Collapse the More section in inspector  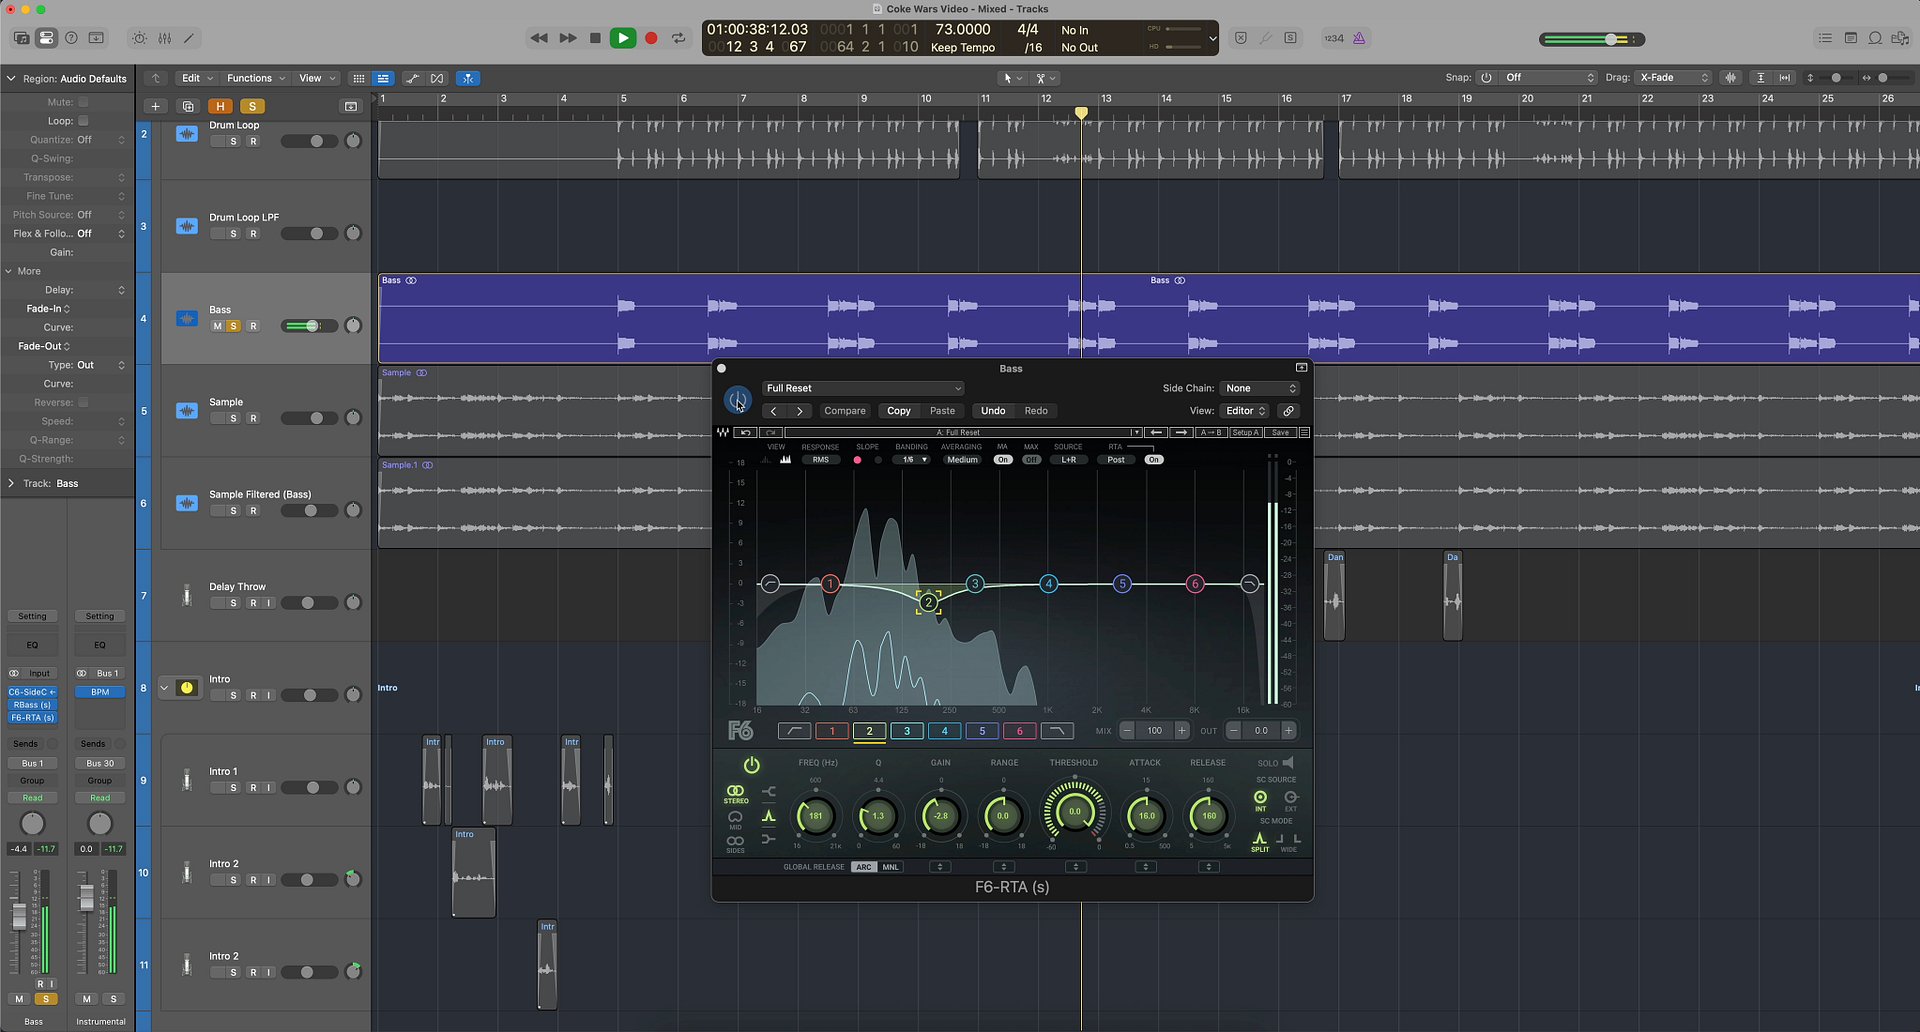point(10,271)
